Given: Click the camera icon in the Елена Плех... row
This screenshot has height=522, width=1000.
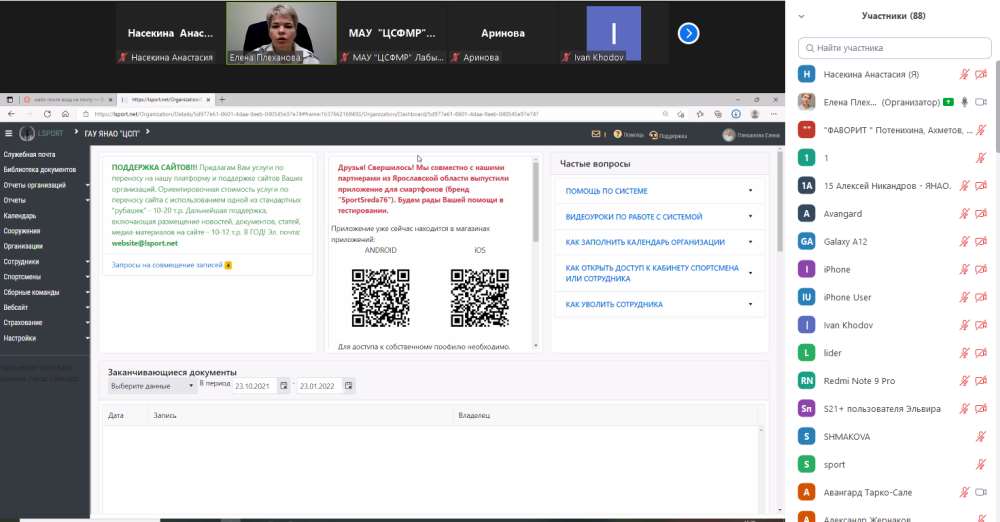Looking at the screenshot, I should (981, 102).
